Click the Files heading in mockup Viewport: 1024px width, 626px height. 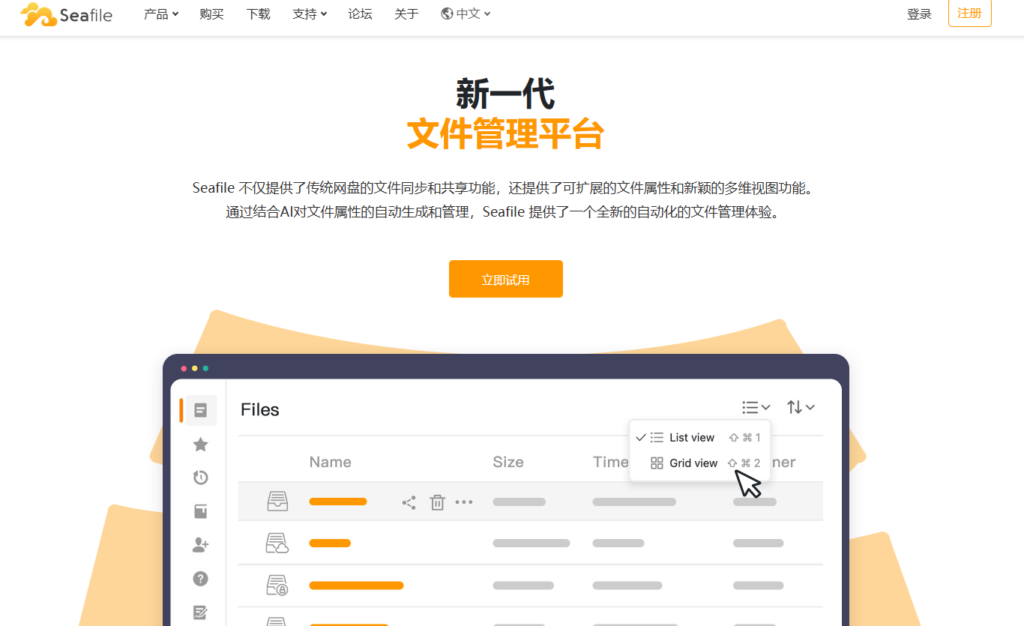(x=260, y=410)
